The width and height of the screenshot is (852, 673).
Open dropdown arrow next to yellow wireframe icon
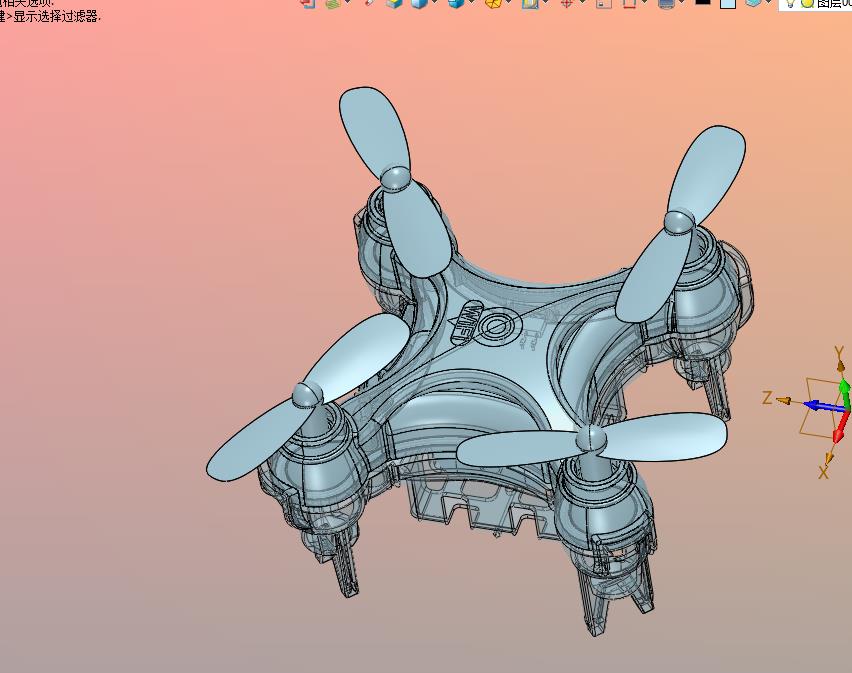pos(509,2)
